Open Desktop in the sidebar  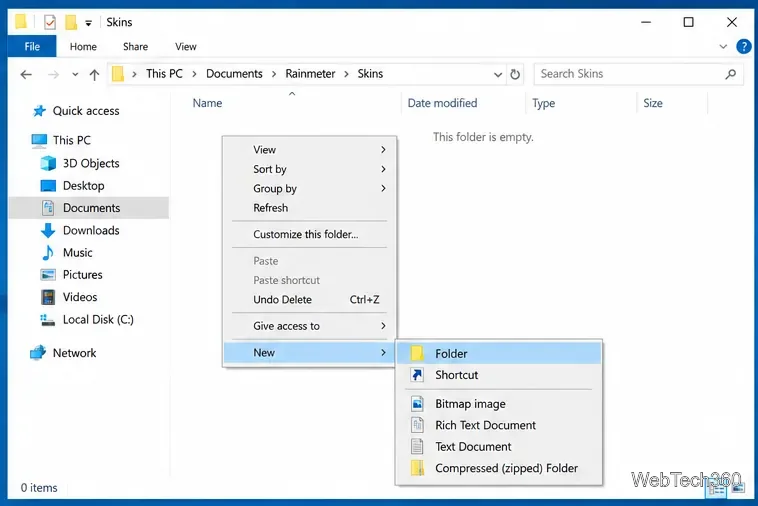point(83,186)
